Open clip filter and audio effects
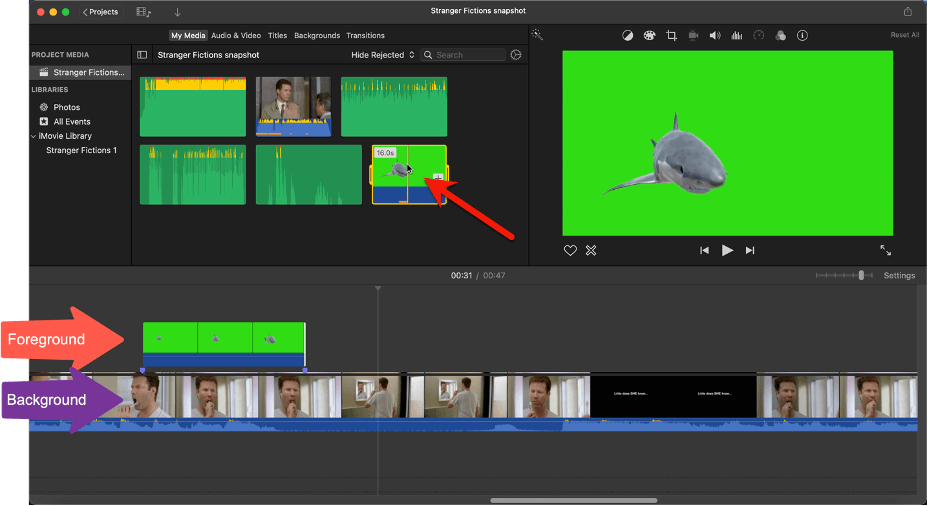The width and height of the screenshot is (928, 506). (781, 36)
